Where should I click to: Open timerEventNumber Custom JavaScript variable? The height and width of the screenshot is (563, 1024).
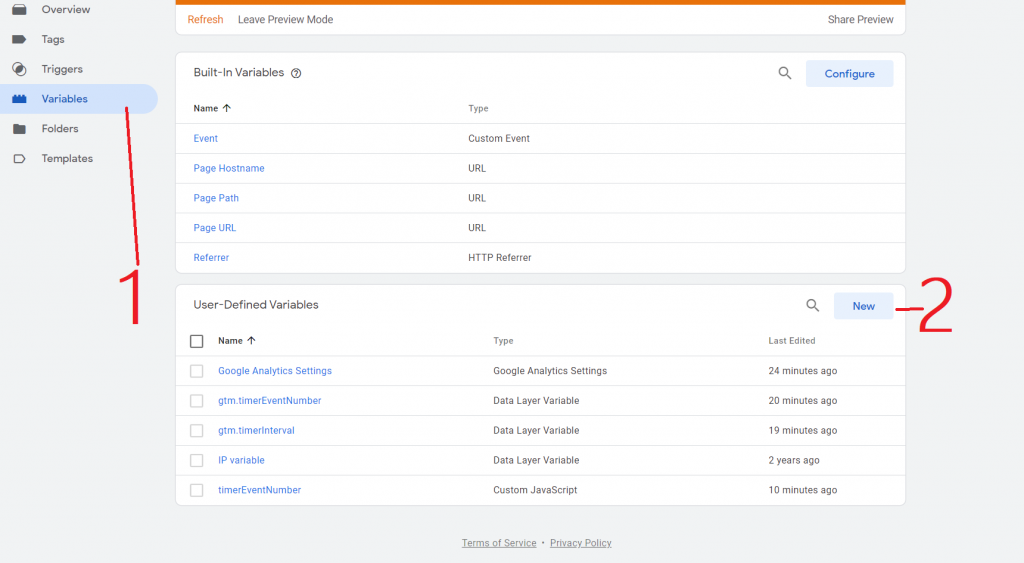click(x=259, y=490)
